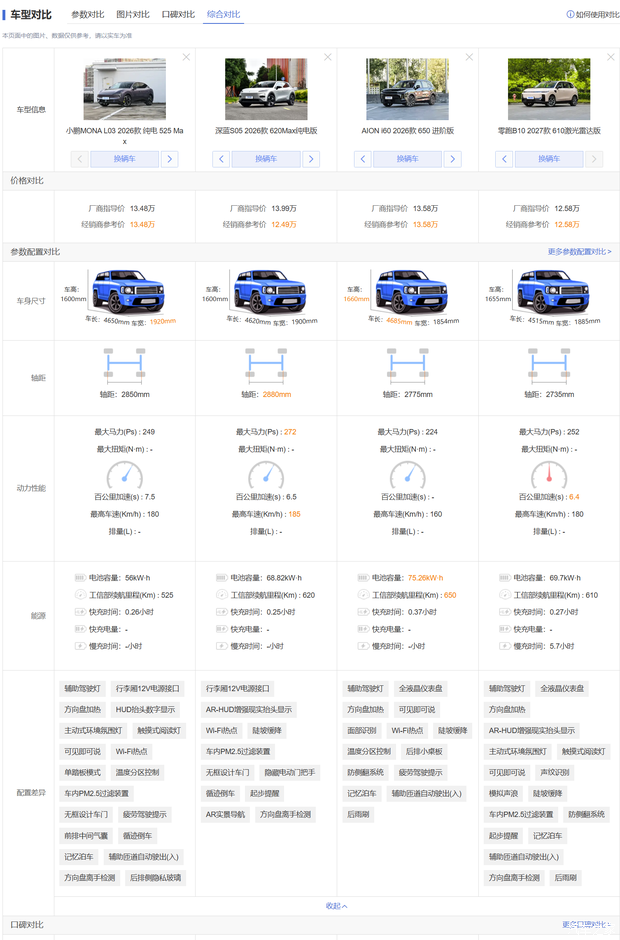
Task: Click the 隐藏电动门把手 tag
Action: click(x=290, y=773)
